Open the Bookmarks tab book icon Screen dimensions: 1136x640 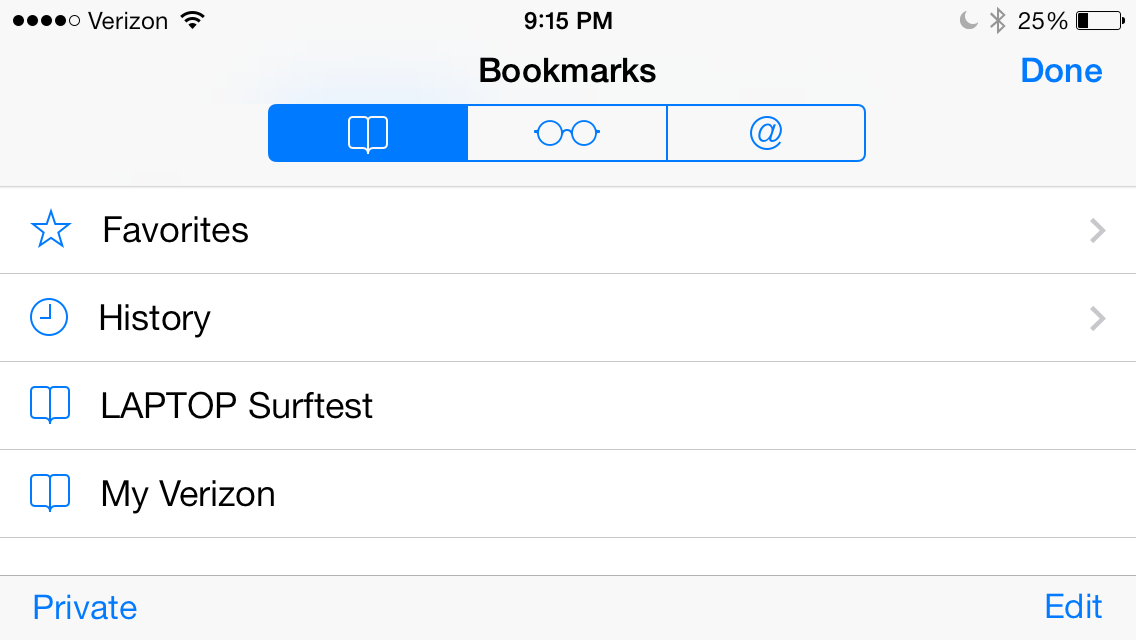(x=367, y=132)
